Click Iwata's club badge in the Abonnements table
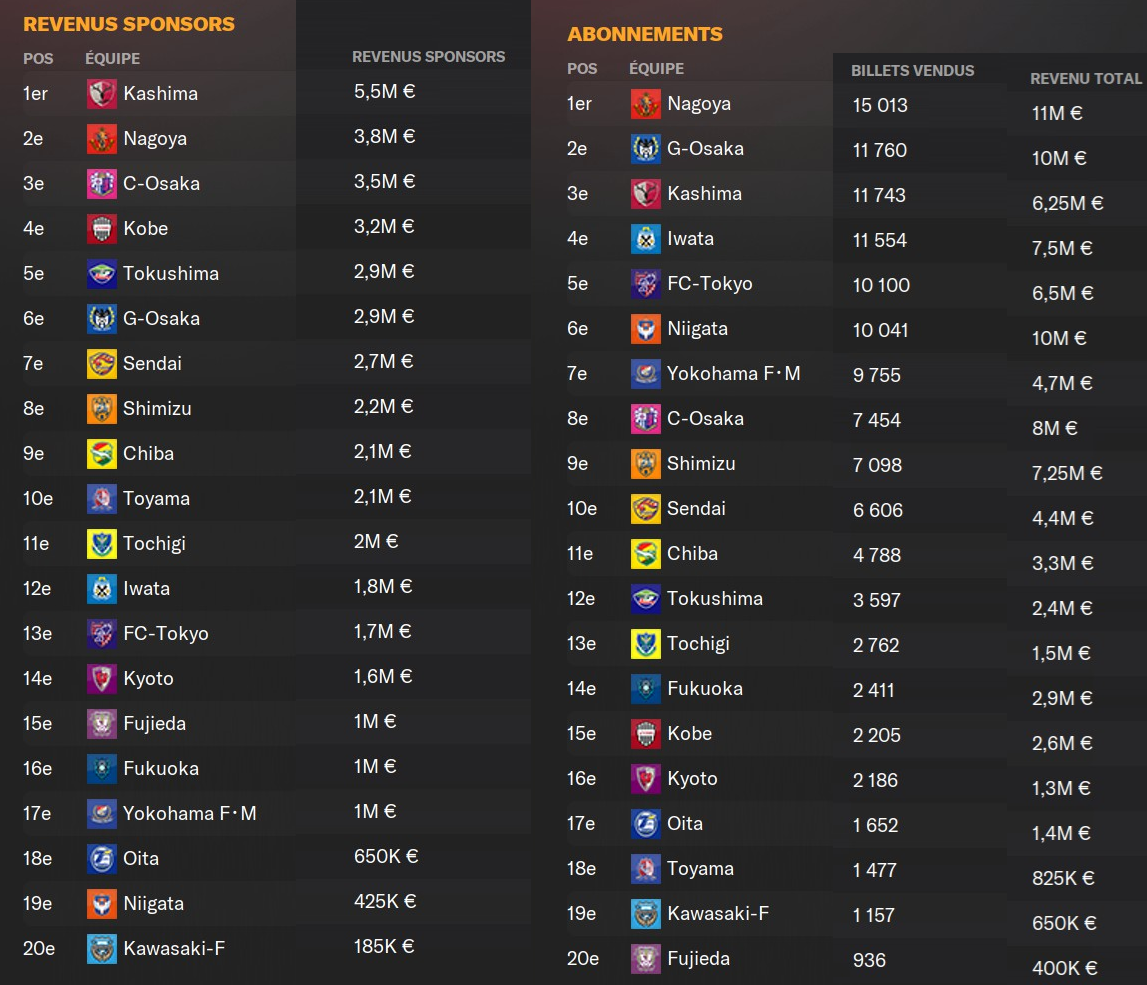This screenshot has width=1147, height=985. [646, 239]
